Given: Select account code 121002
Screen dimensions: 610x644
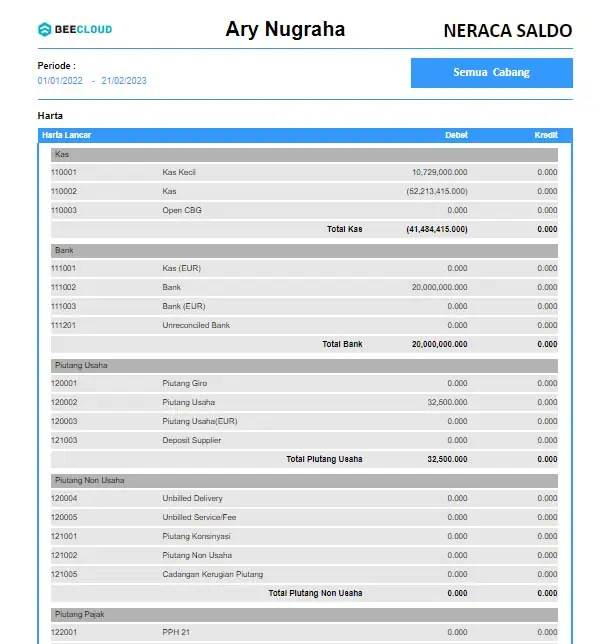Looking at the screenshot, I should click(x=64, y=555).
